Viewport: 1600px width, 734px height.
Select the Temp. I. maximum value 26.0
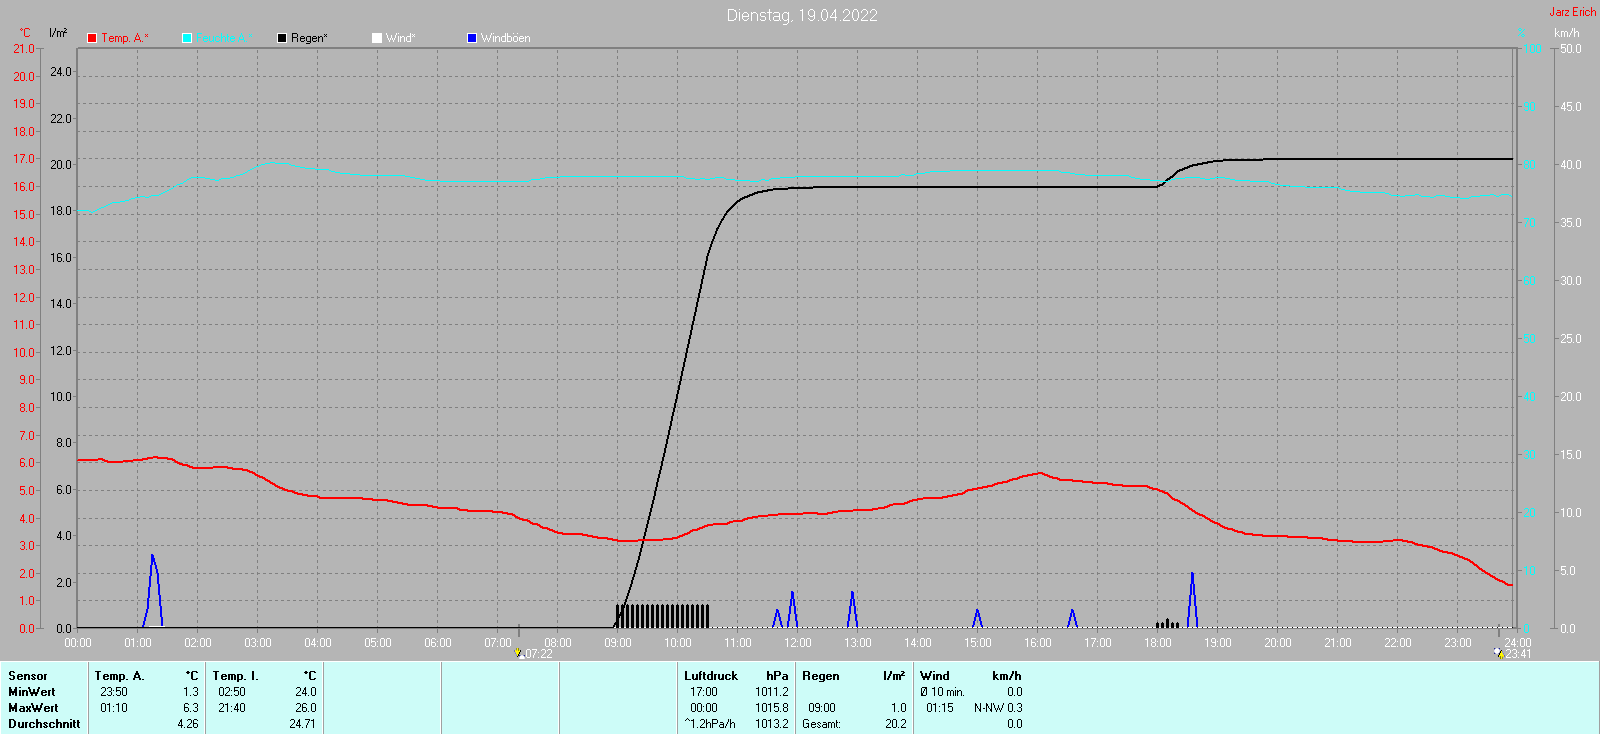306,708
